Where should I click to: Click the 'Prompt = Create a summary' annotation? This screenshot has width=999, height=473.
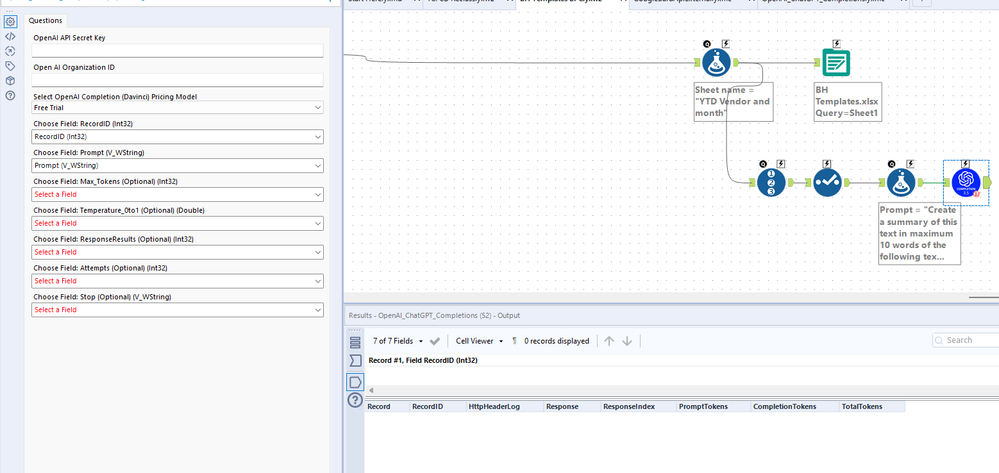pyautogui.click(x=919, y=233)
